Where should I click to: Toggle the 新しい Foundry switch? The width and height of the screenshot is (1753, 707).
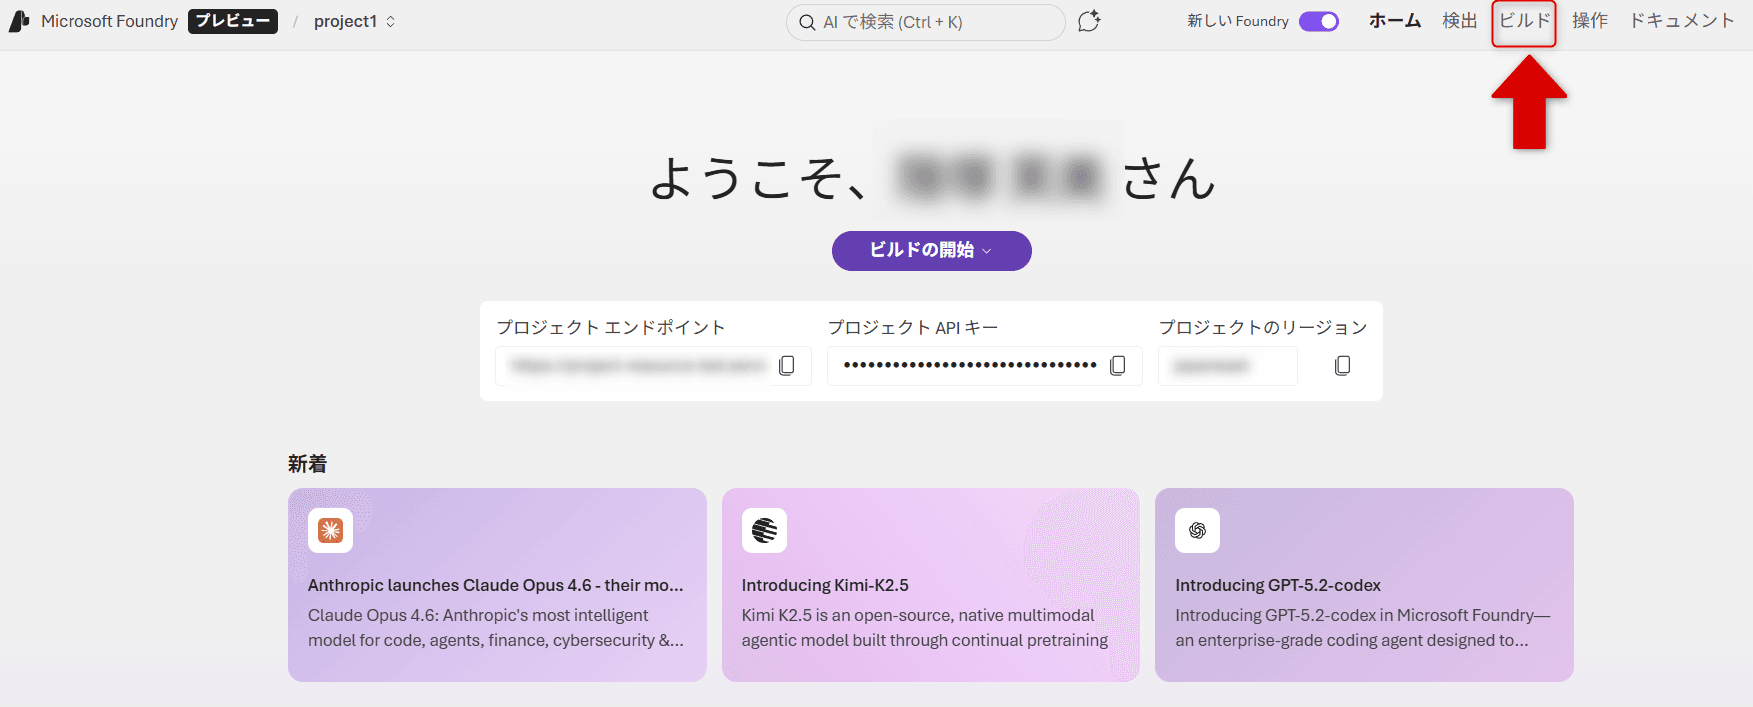point(1319,21)
